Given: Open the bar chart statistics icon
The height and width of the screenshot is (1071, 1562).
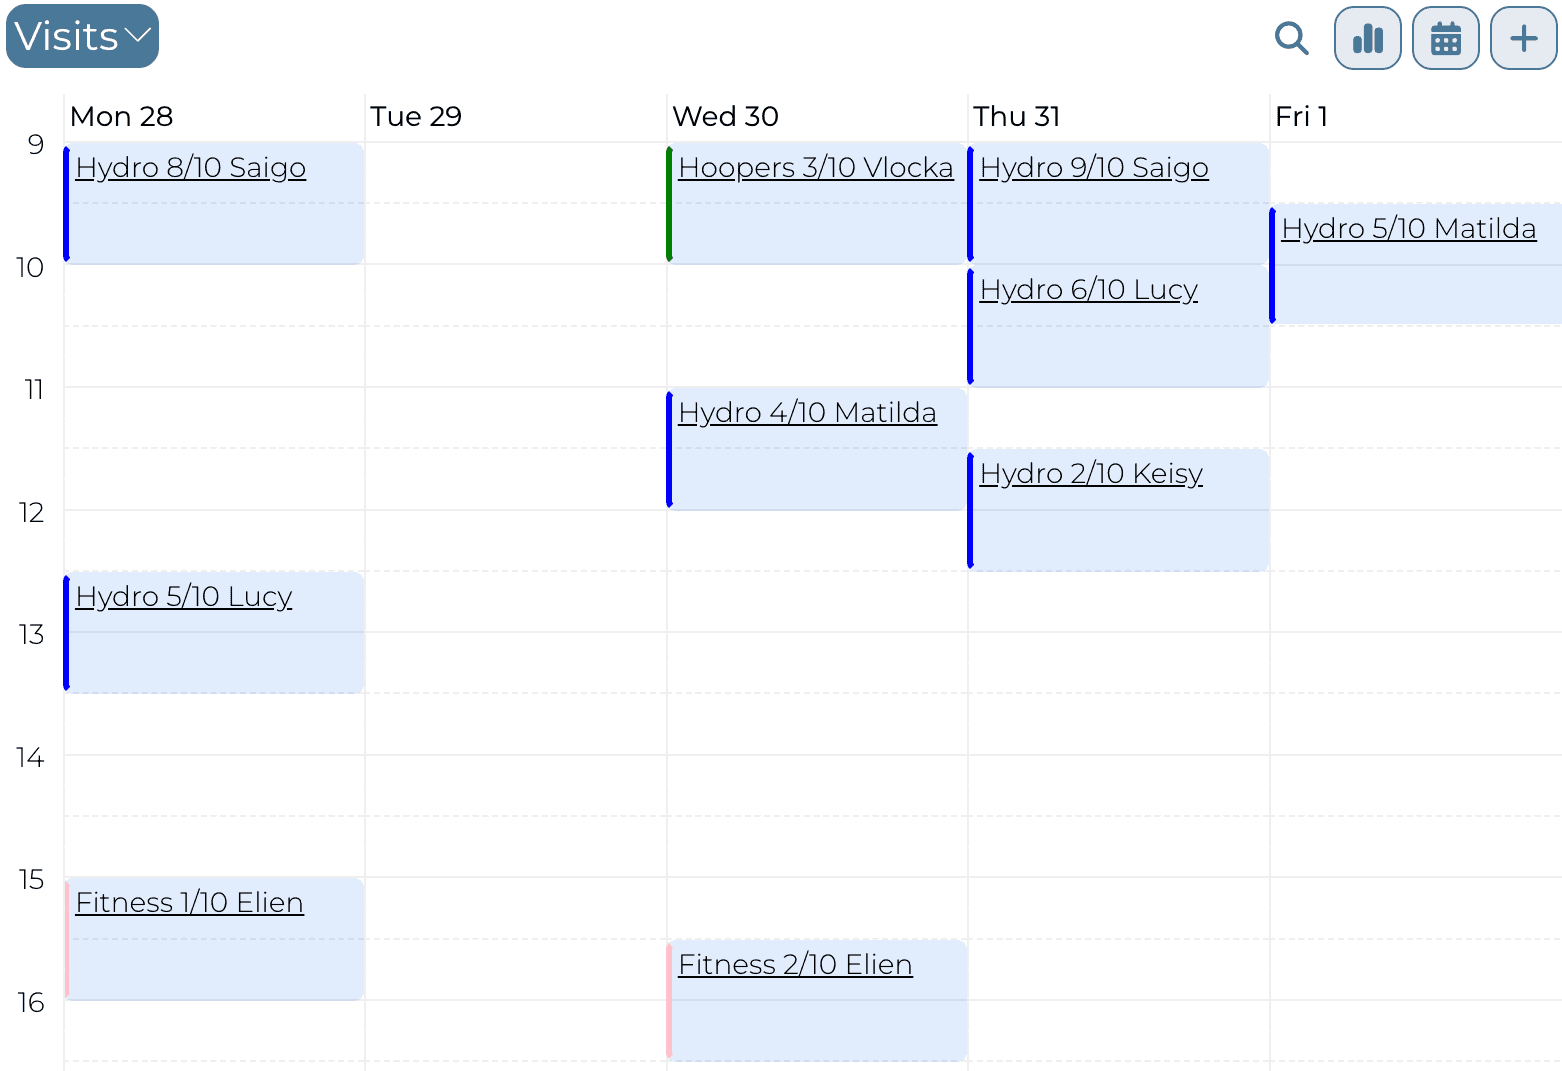Looking at the screenshot, I should 1367,38.
